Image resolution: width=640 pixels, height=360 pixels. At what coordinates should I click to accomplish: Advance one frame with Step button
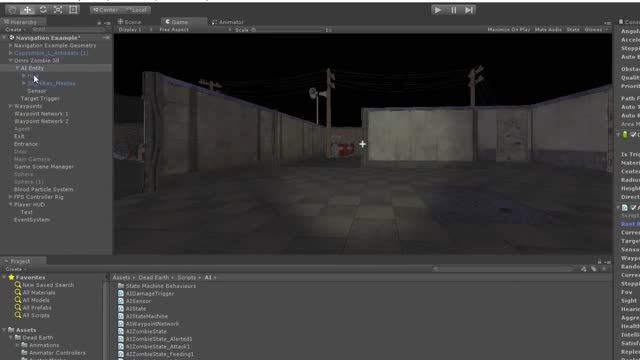(469, 10)
